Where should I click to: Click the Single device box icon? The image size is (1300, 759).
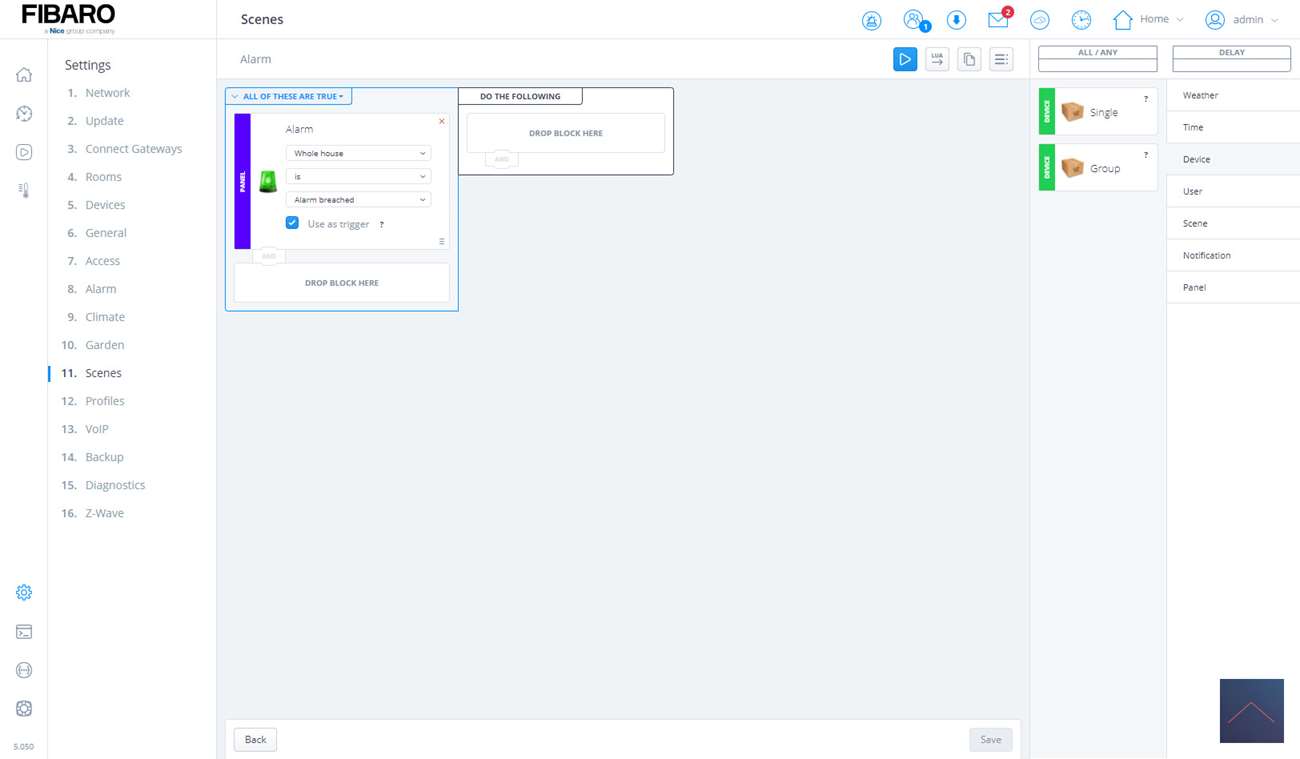pyautogui.click(x=1073, y=112)
